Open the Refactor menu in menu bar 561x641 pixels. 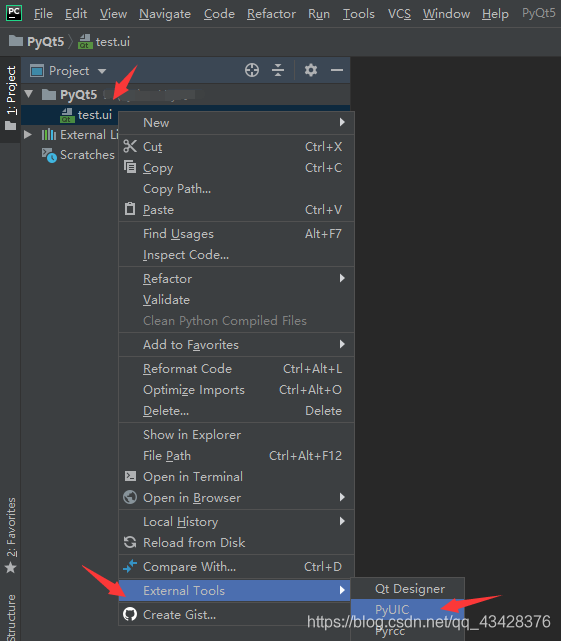point(271,14)
